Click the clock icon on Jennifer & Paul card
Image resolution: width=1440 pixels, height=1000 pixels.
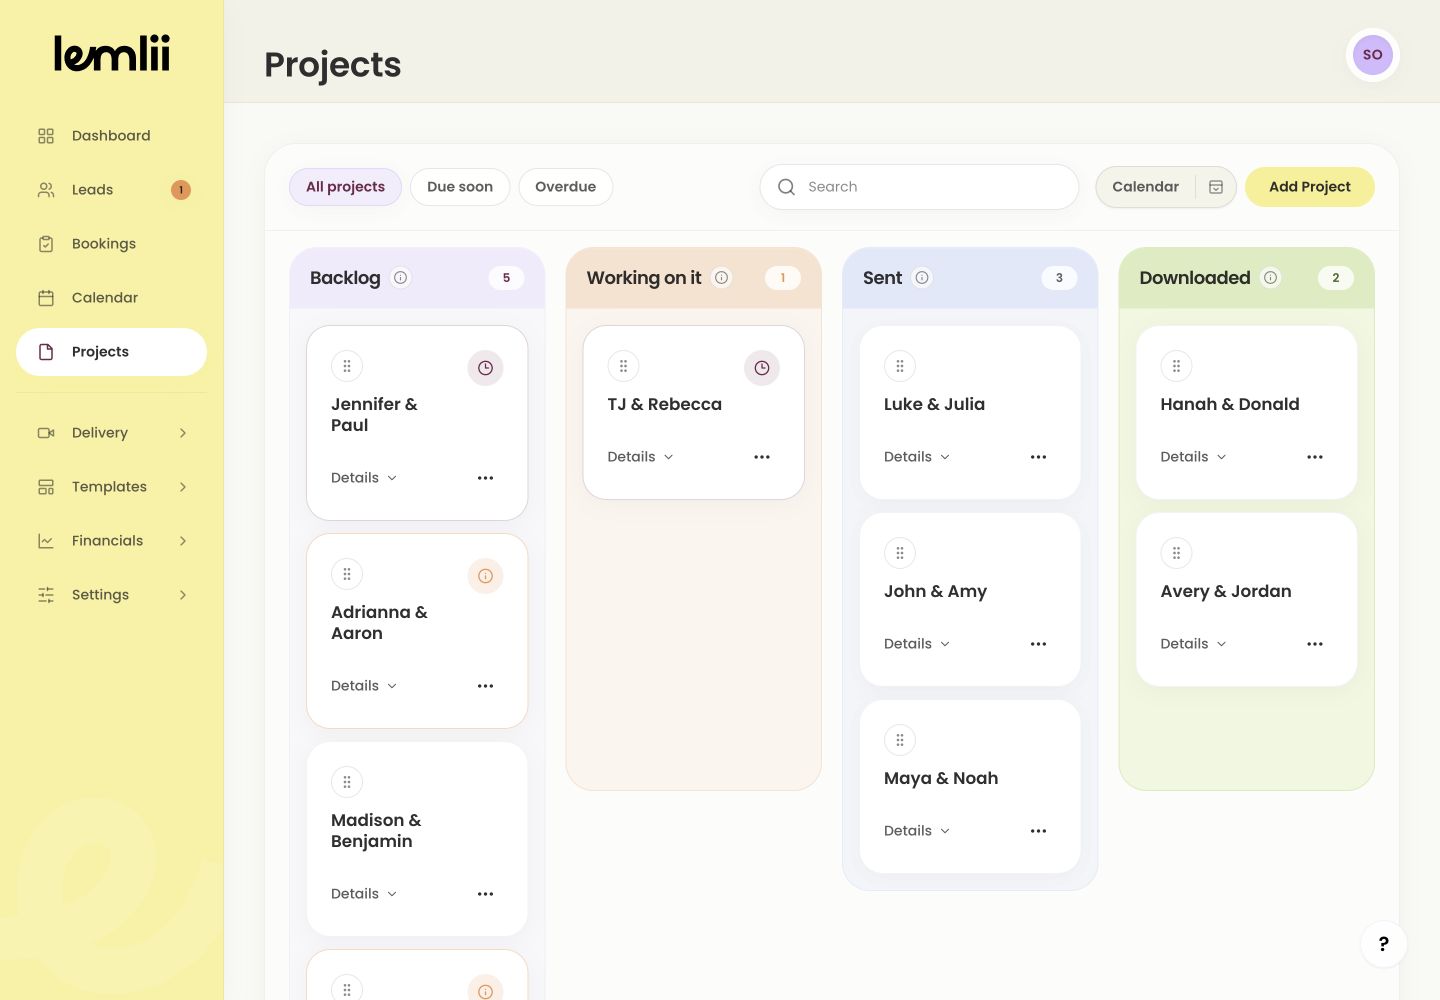[485, 368]
